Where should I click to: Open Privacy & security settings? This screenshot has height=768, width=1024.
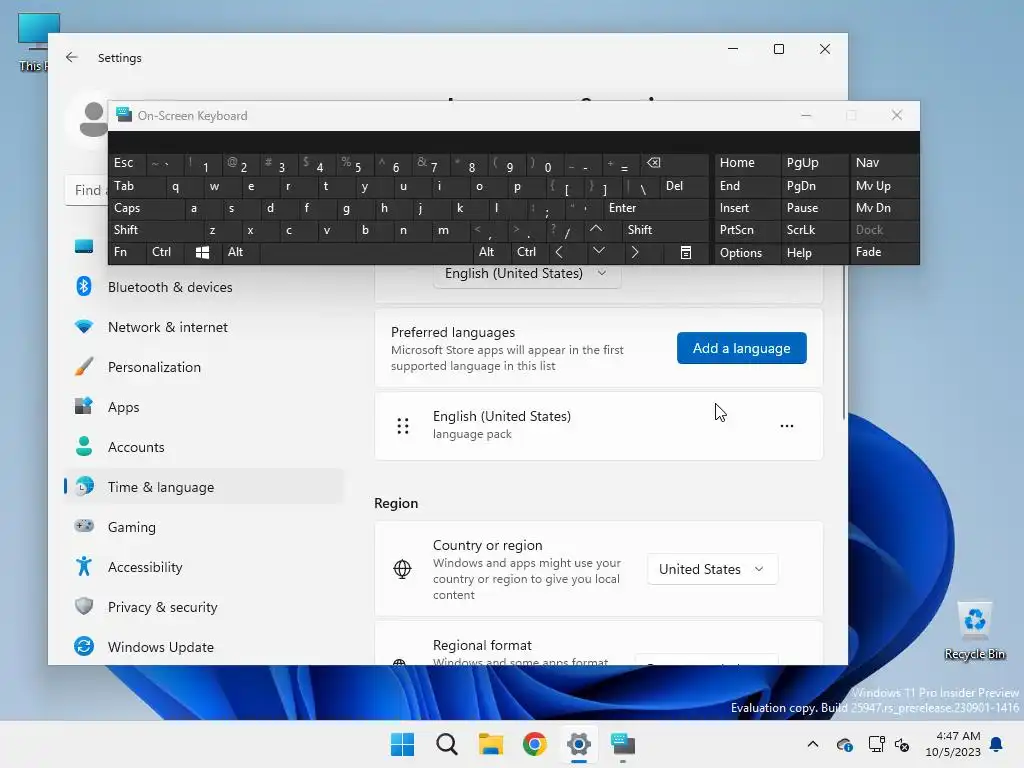tap(204, 607)
